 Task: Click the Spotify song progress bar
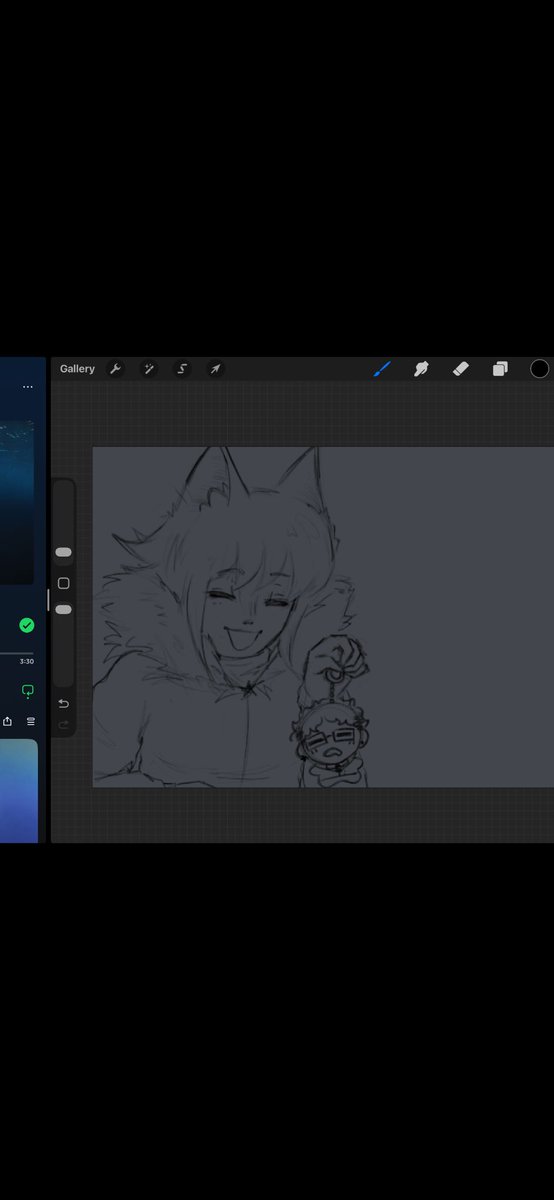pos(16,653)
